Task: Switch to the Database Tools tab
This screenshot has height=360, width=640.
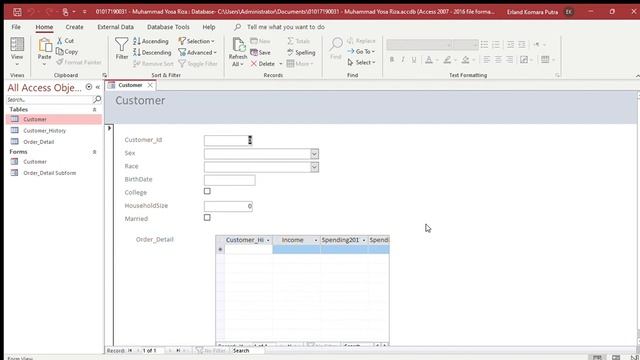Action: pyautogui.click(x=168, y=27)
